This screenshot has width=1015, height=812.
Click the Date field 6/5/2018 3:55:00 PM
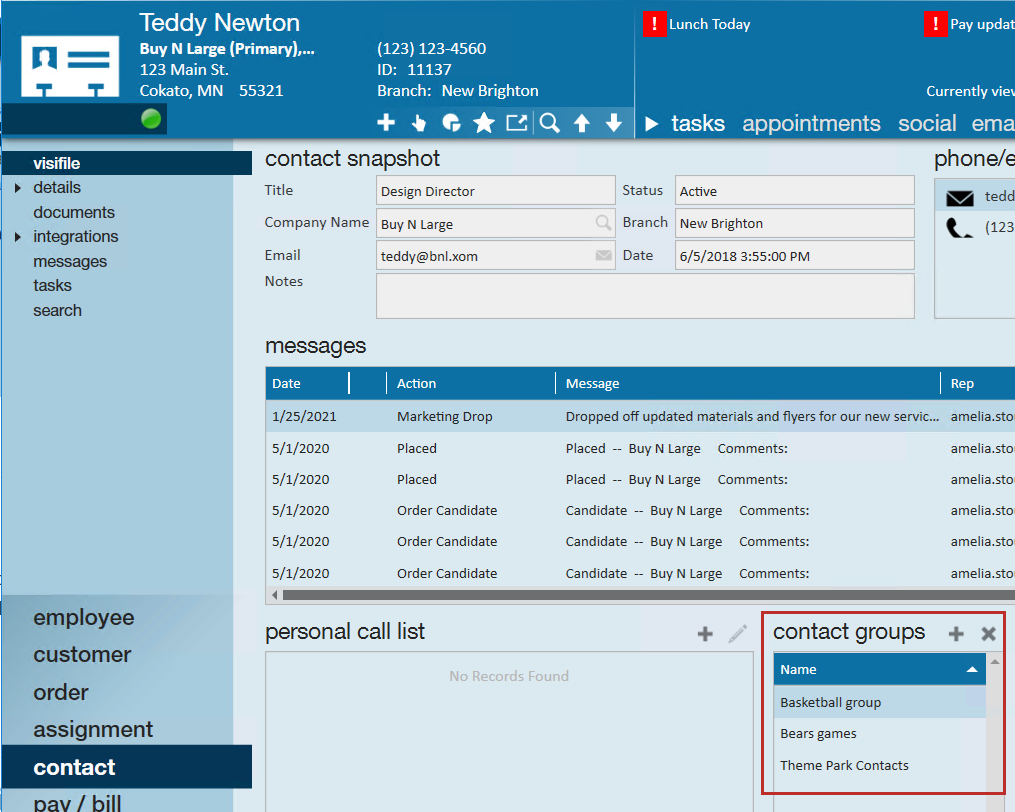point(794,255)
